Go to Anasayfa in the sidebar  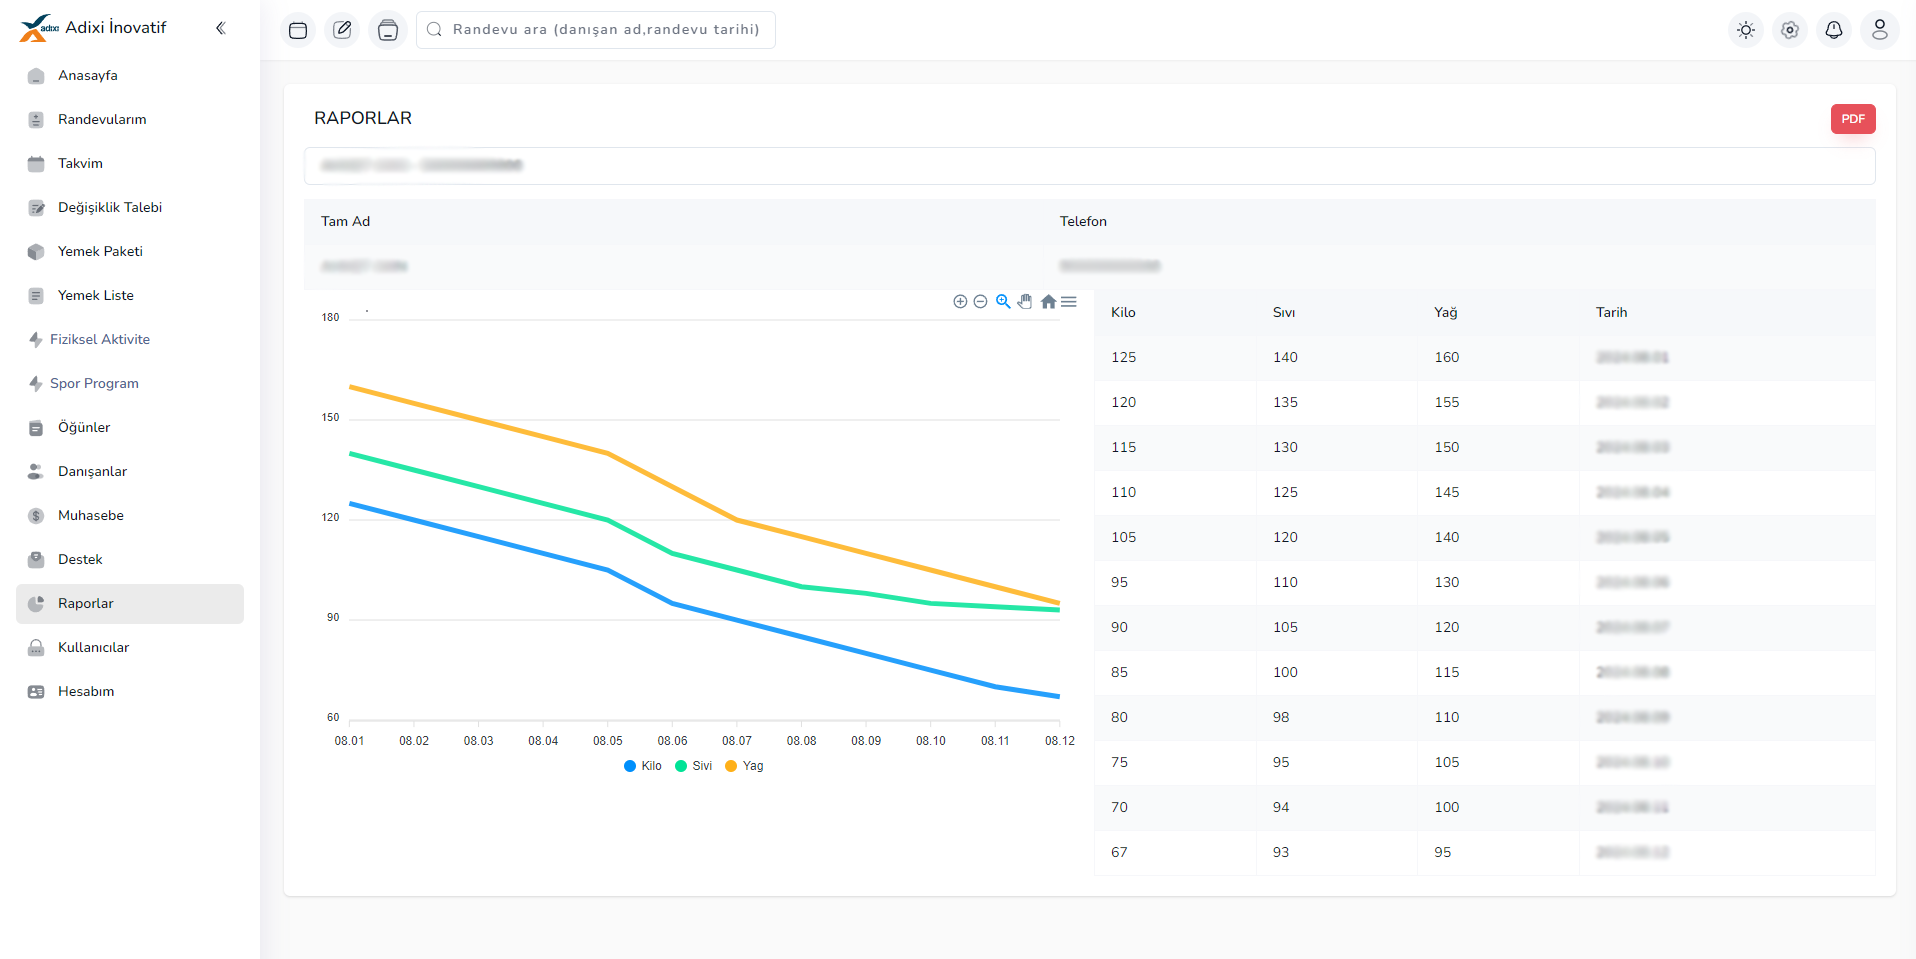[x=130, y=76]
